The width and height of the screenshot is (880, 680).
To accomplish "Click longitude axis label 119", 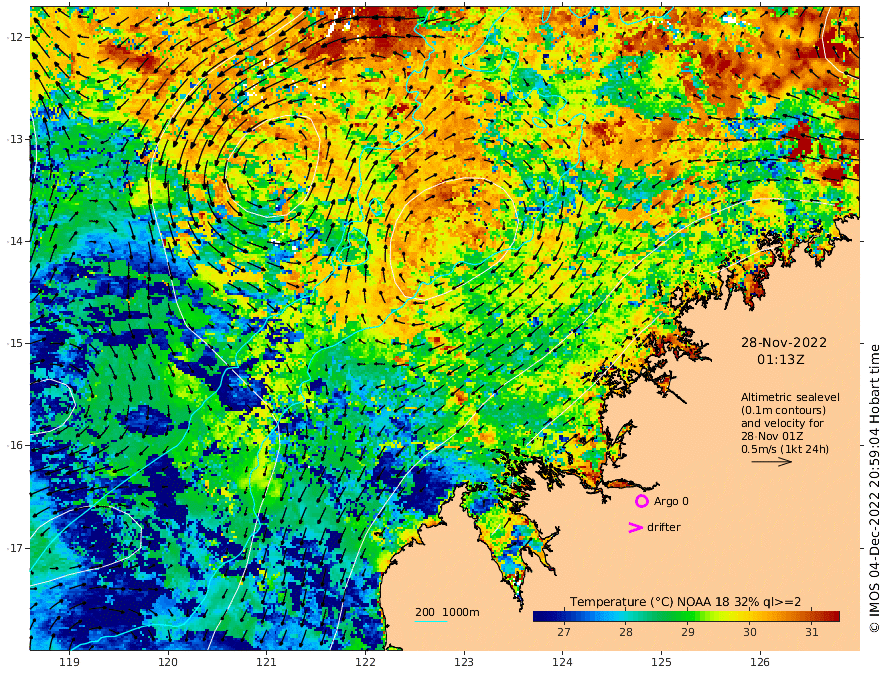I will (69, 662).
